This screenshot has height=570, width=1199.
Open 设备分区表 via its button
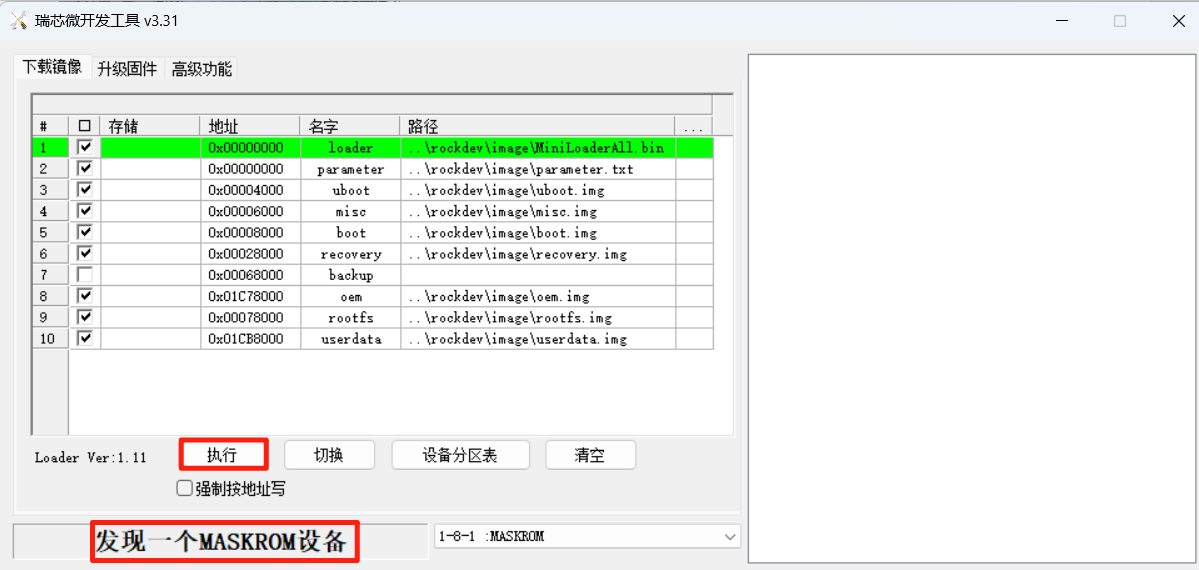pos(459,455)
